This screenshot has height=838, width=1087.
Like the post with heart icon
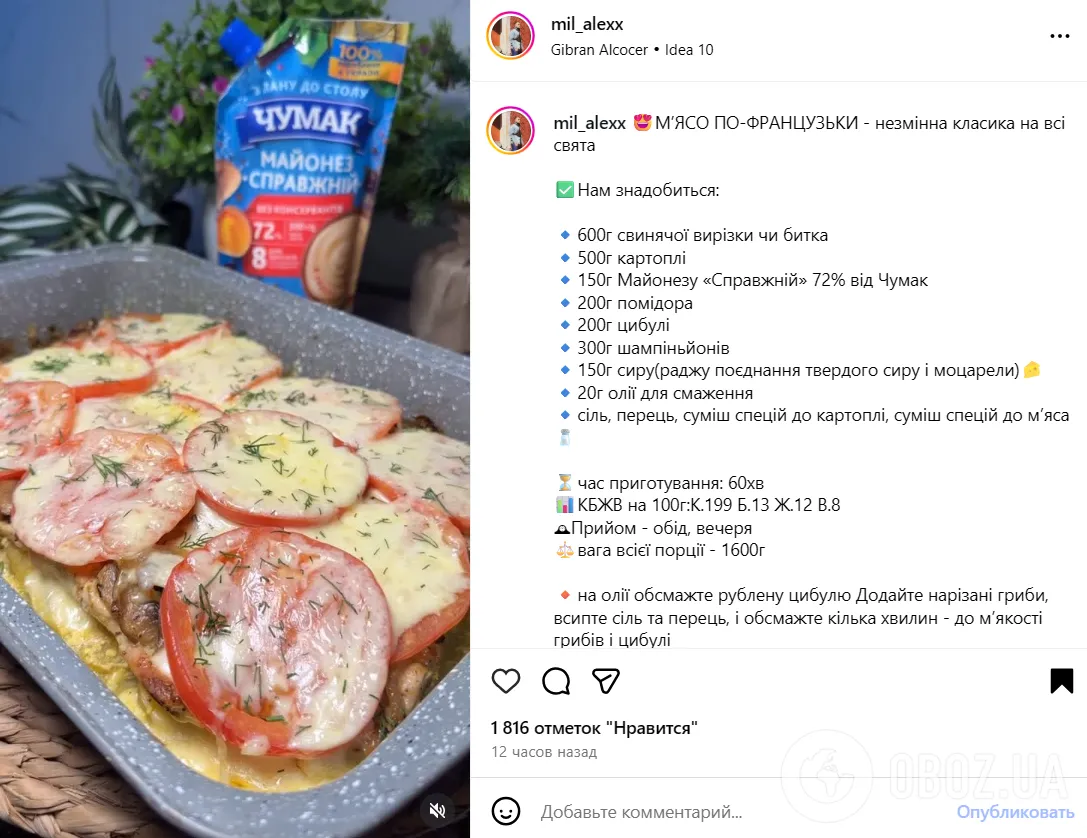pyautogui.click(x=505, y=681)
